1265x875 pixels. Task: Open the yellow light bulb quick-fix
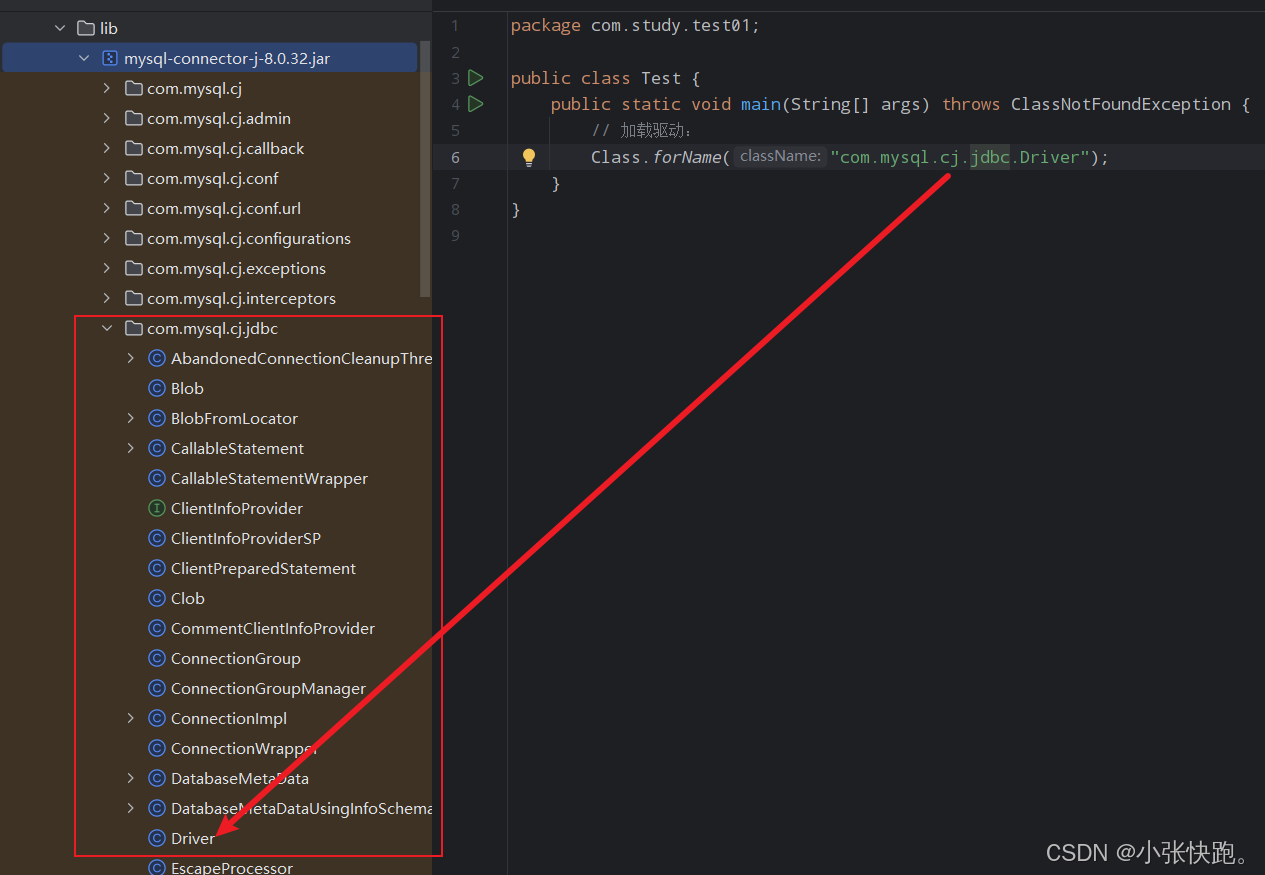(x=529, y=157)
